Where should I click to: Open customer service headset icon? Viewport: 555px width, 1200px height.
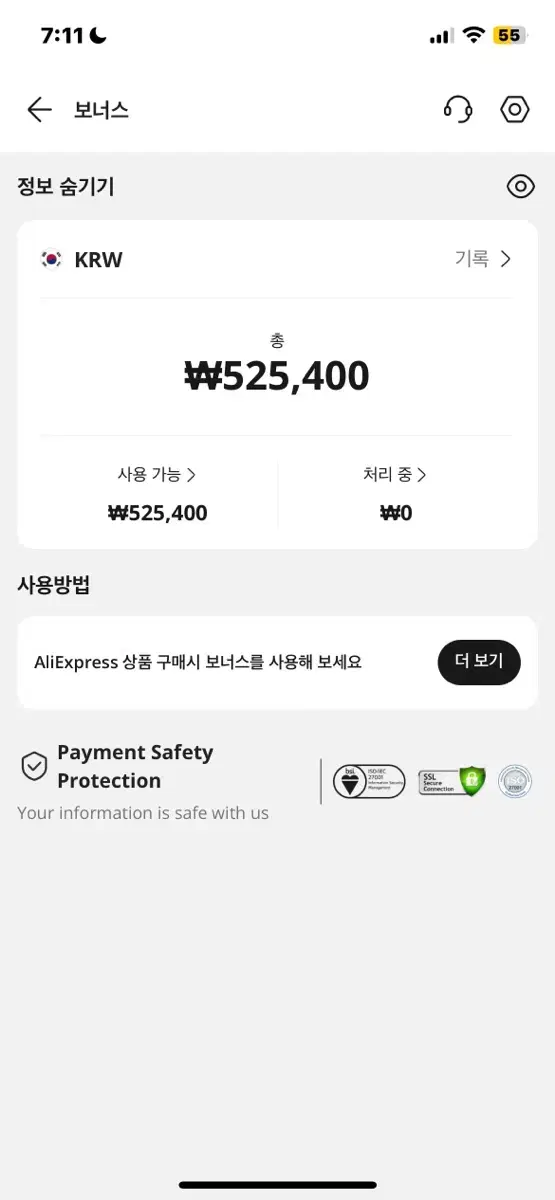click(458, 109)
